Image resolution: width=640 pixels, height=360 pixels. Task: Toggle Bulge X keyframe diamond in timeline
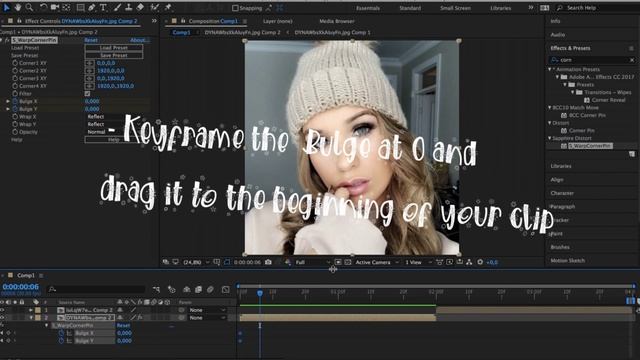(x=8, y=333)
